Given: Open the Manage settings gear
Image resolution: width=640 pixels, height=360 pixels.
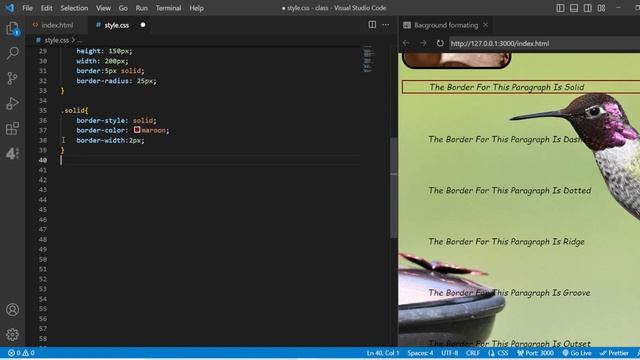Looking at the screenshot, I should click(x=13, y=334).
